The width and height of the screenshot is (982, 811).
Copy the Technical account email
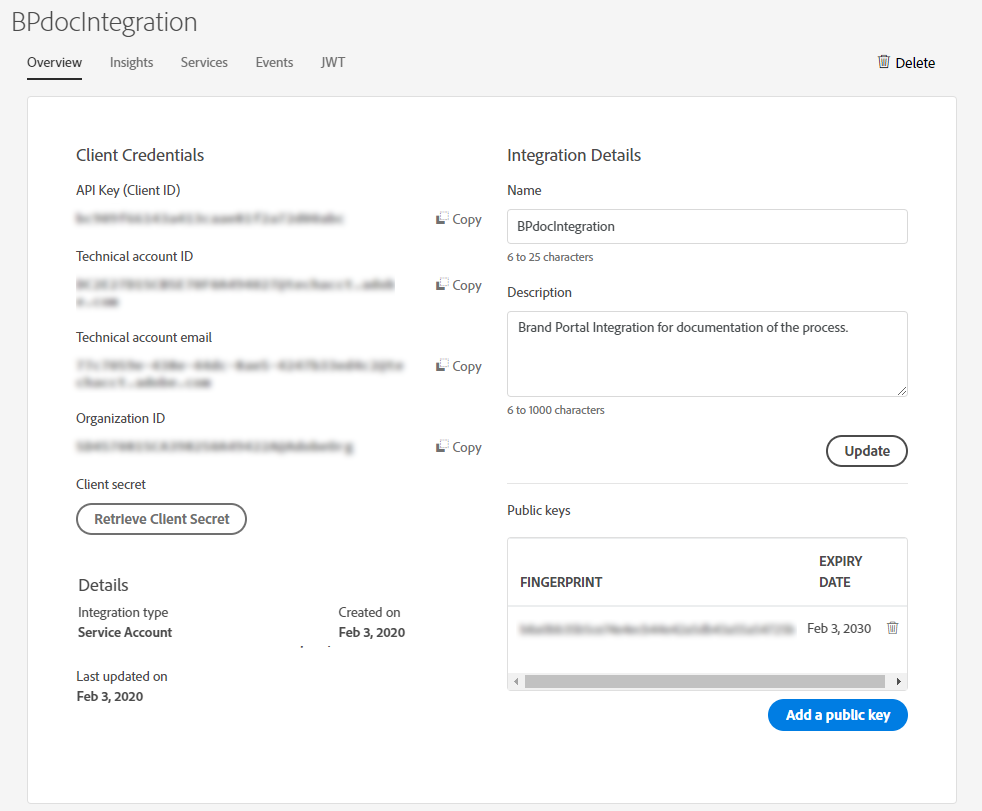pos(459,366)
